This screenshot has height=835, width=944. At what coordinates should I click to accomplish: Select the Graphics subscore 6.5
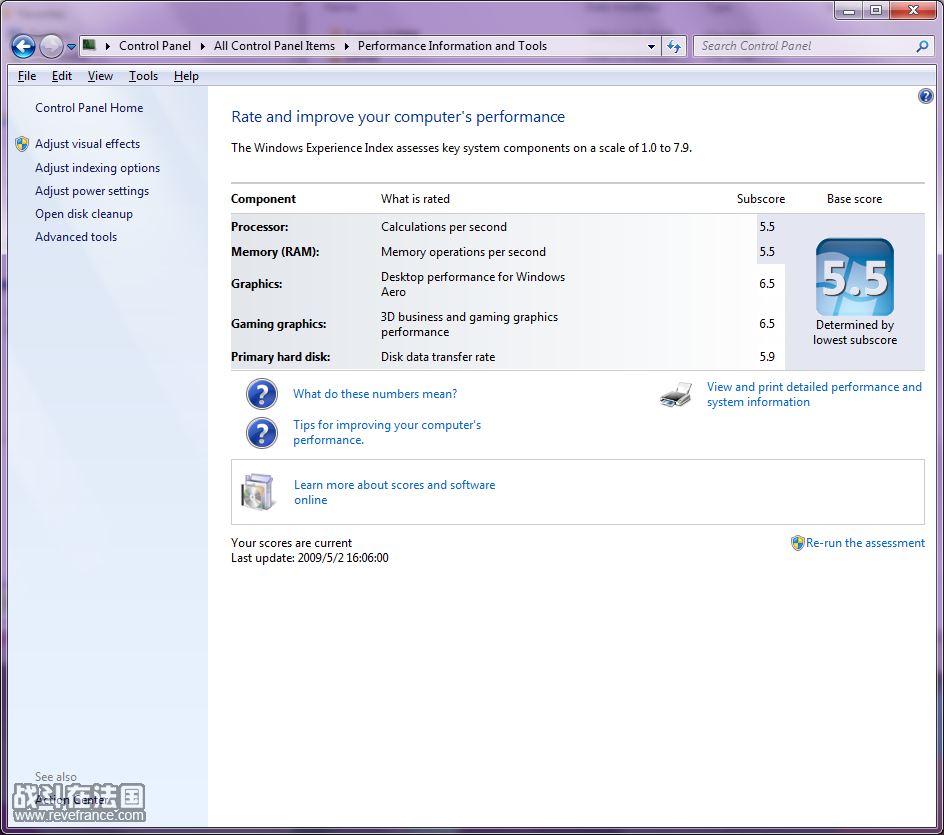point(766,284)
